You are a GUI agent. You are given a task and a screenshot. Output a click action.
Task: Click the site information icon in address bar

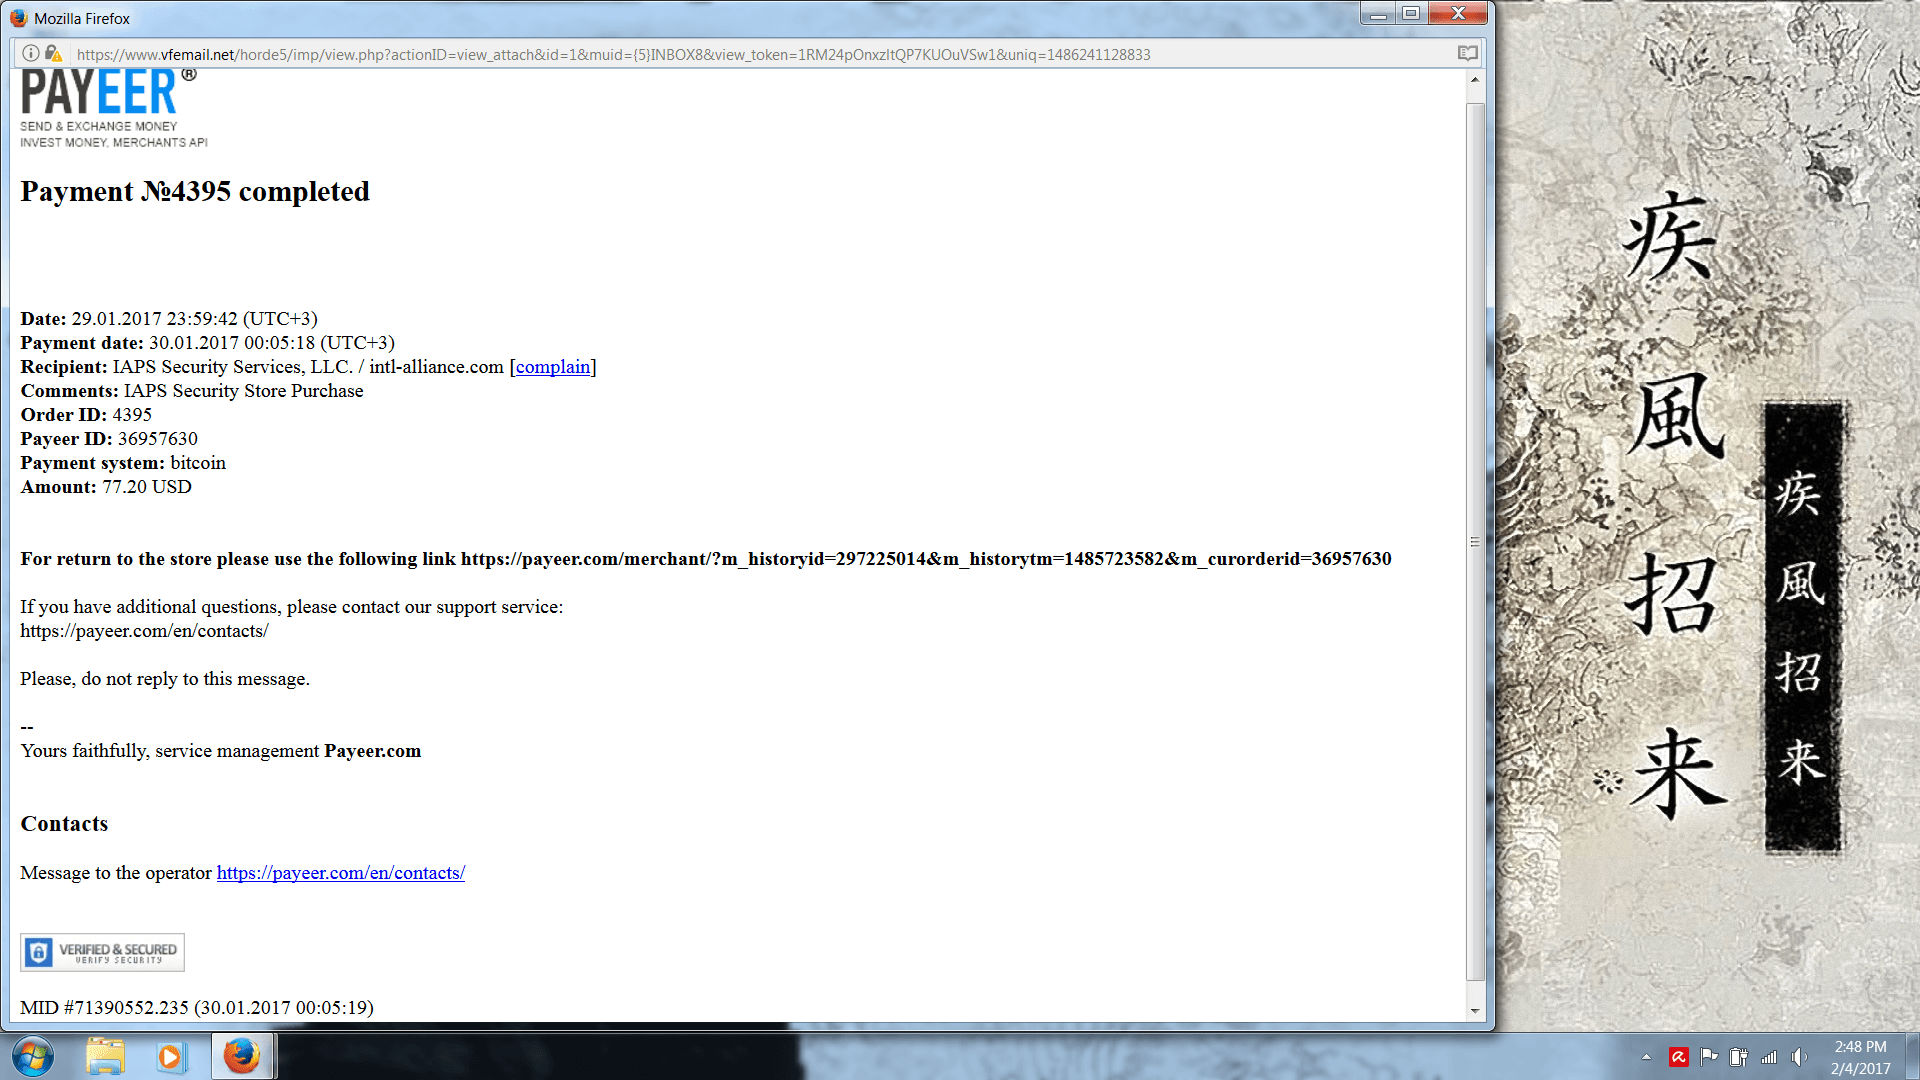[31, 54]
